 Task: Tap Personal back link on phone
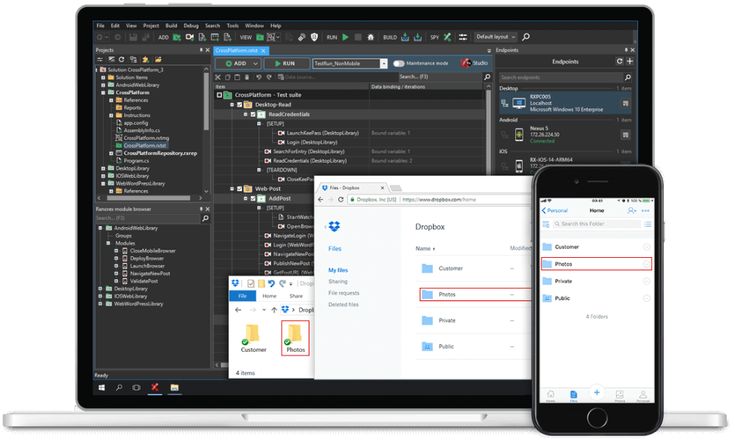click(x=555, y=211)
